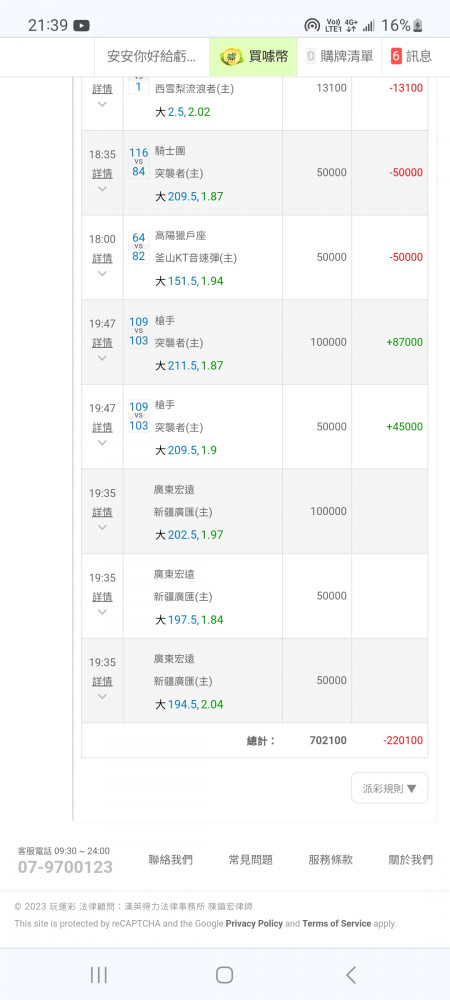This screenshot has width=450, height=1000.
Task: Open the 購牌清單 tab
Action: pyautogui.click(x=340, y=56)
